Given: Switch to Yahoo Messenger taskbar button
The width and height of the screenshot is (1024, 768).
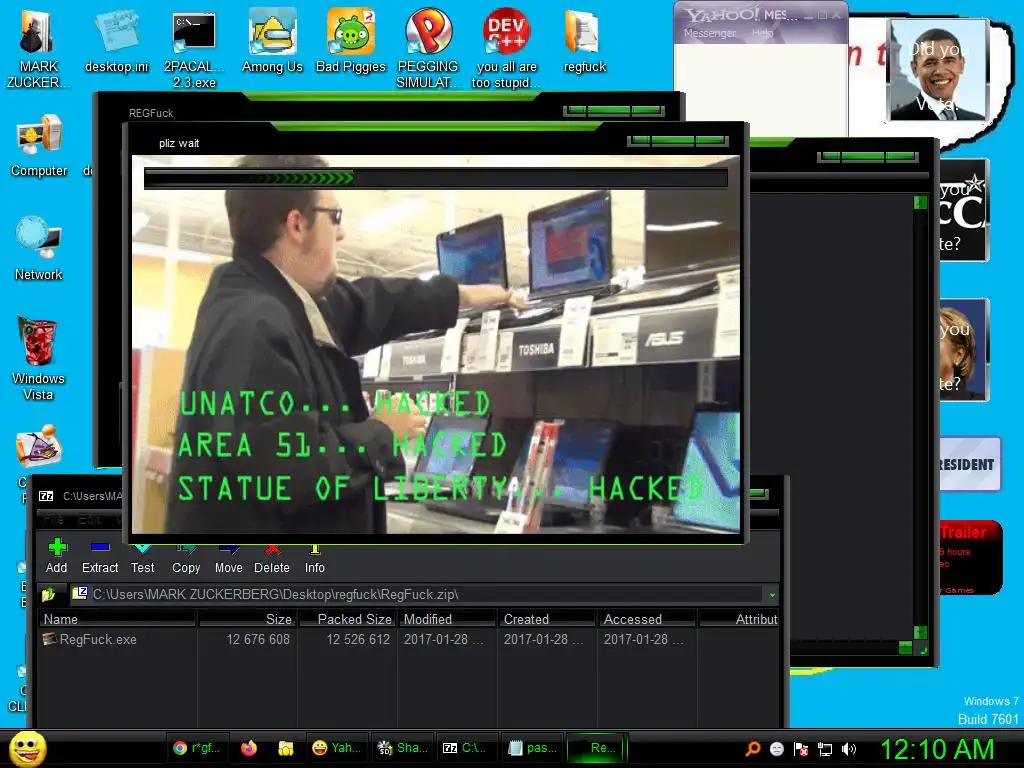Looking at the screenshot, I should coord(336,748).
